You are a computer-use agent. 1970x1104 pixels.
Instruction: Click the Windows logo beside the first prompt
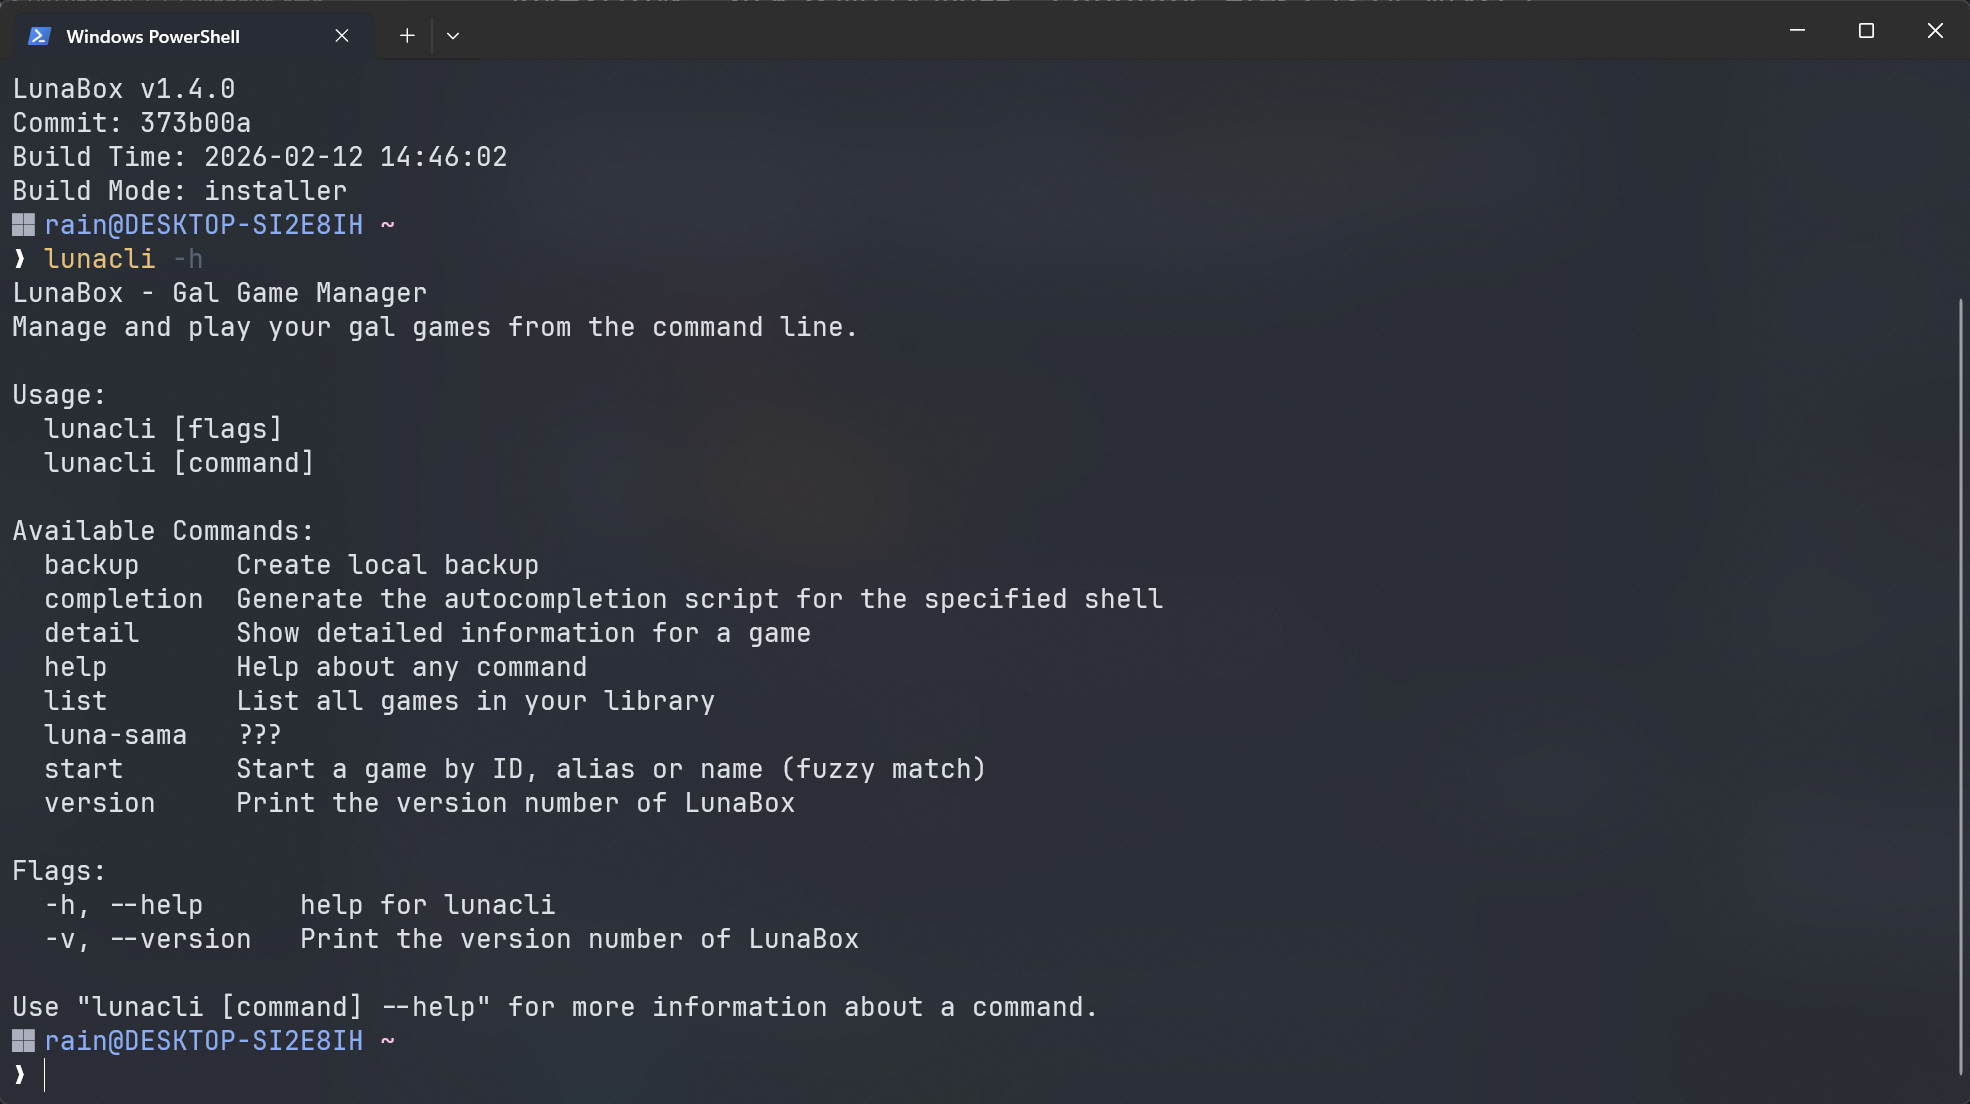point(23,225)
